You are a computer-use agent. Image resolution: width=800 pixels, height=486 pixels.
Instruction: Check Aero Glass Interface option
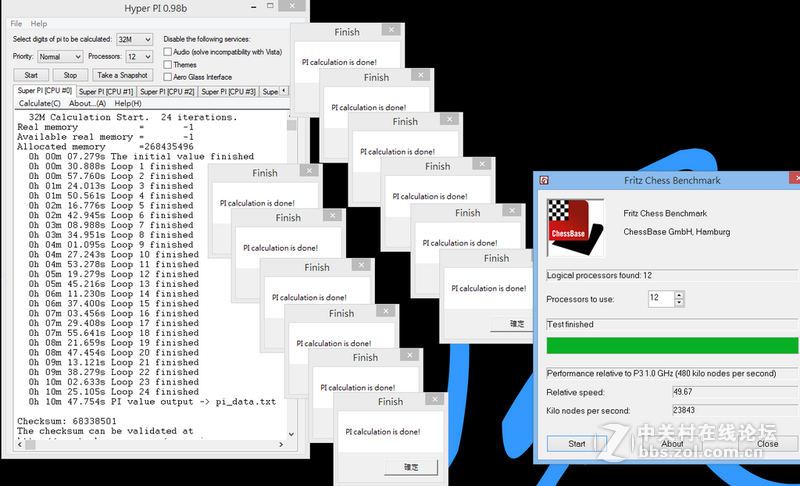[x=167, y=76]
